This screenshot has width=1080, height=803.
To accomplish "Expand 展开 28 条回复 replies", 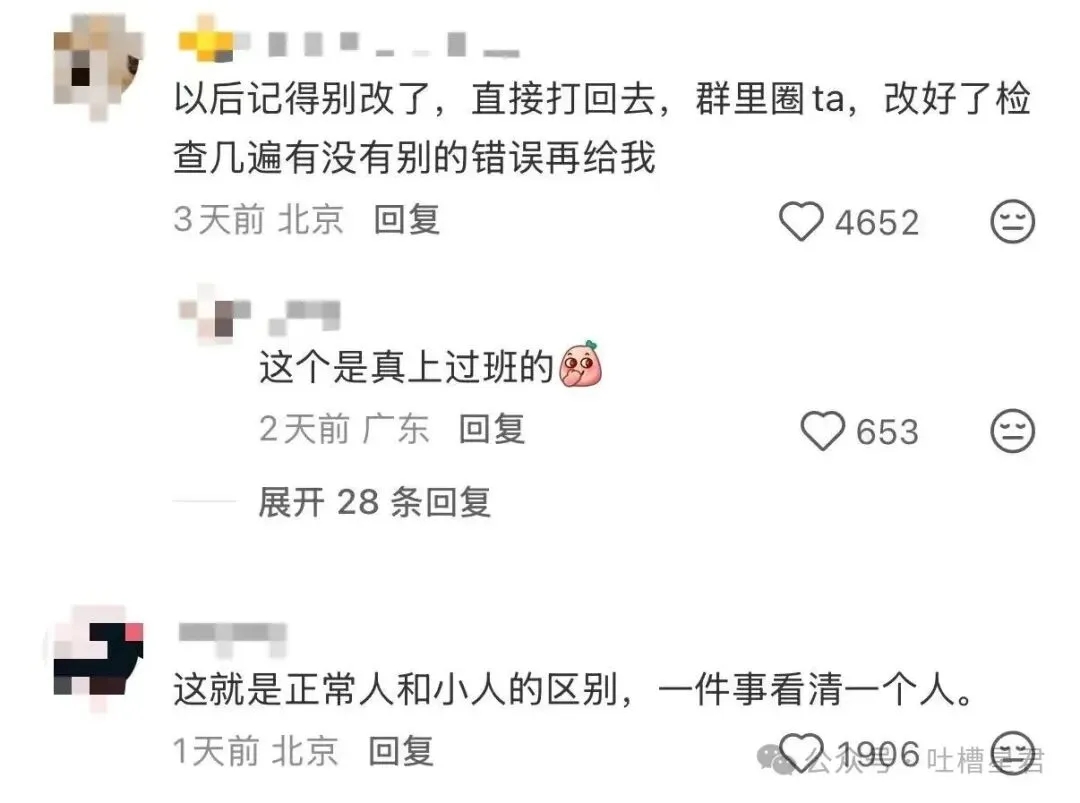I will [374, 502].
